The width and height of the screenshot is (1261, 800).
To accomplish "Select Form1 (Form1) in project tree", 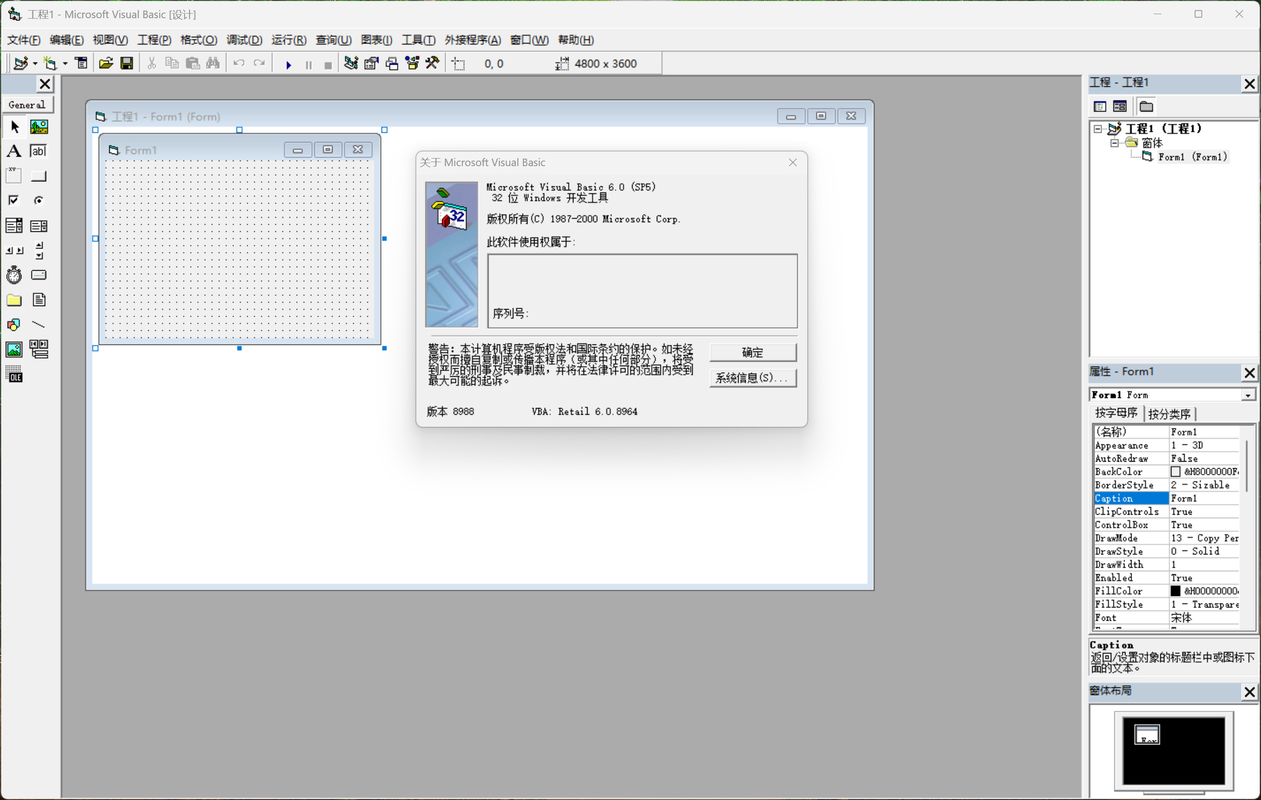I will [x=1192, y=157].
